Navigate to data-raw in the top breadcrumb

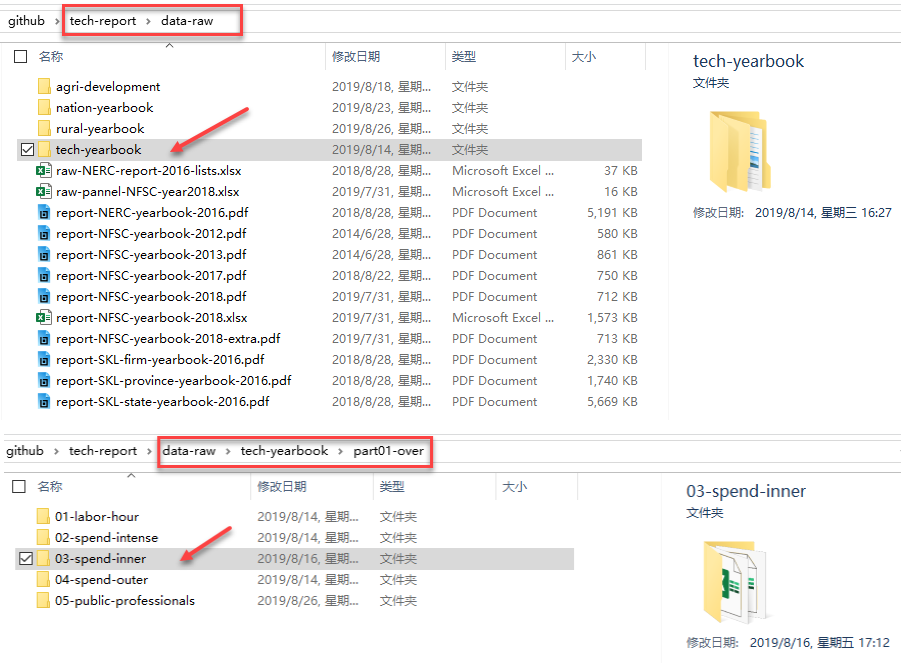187,21
